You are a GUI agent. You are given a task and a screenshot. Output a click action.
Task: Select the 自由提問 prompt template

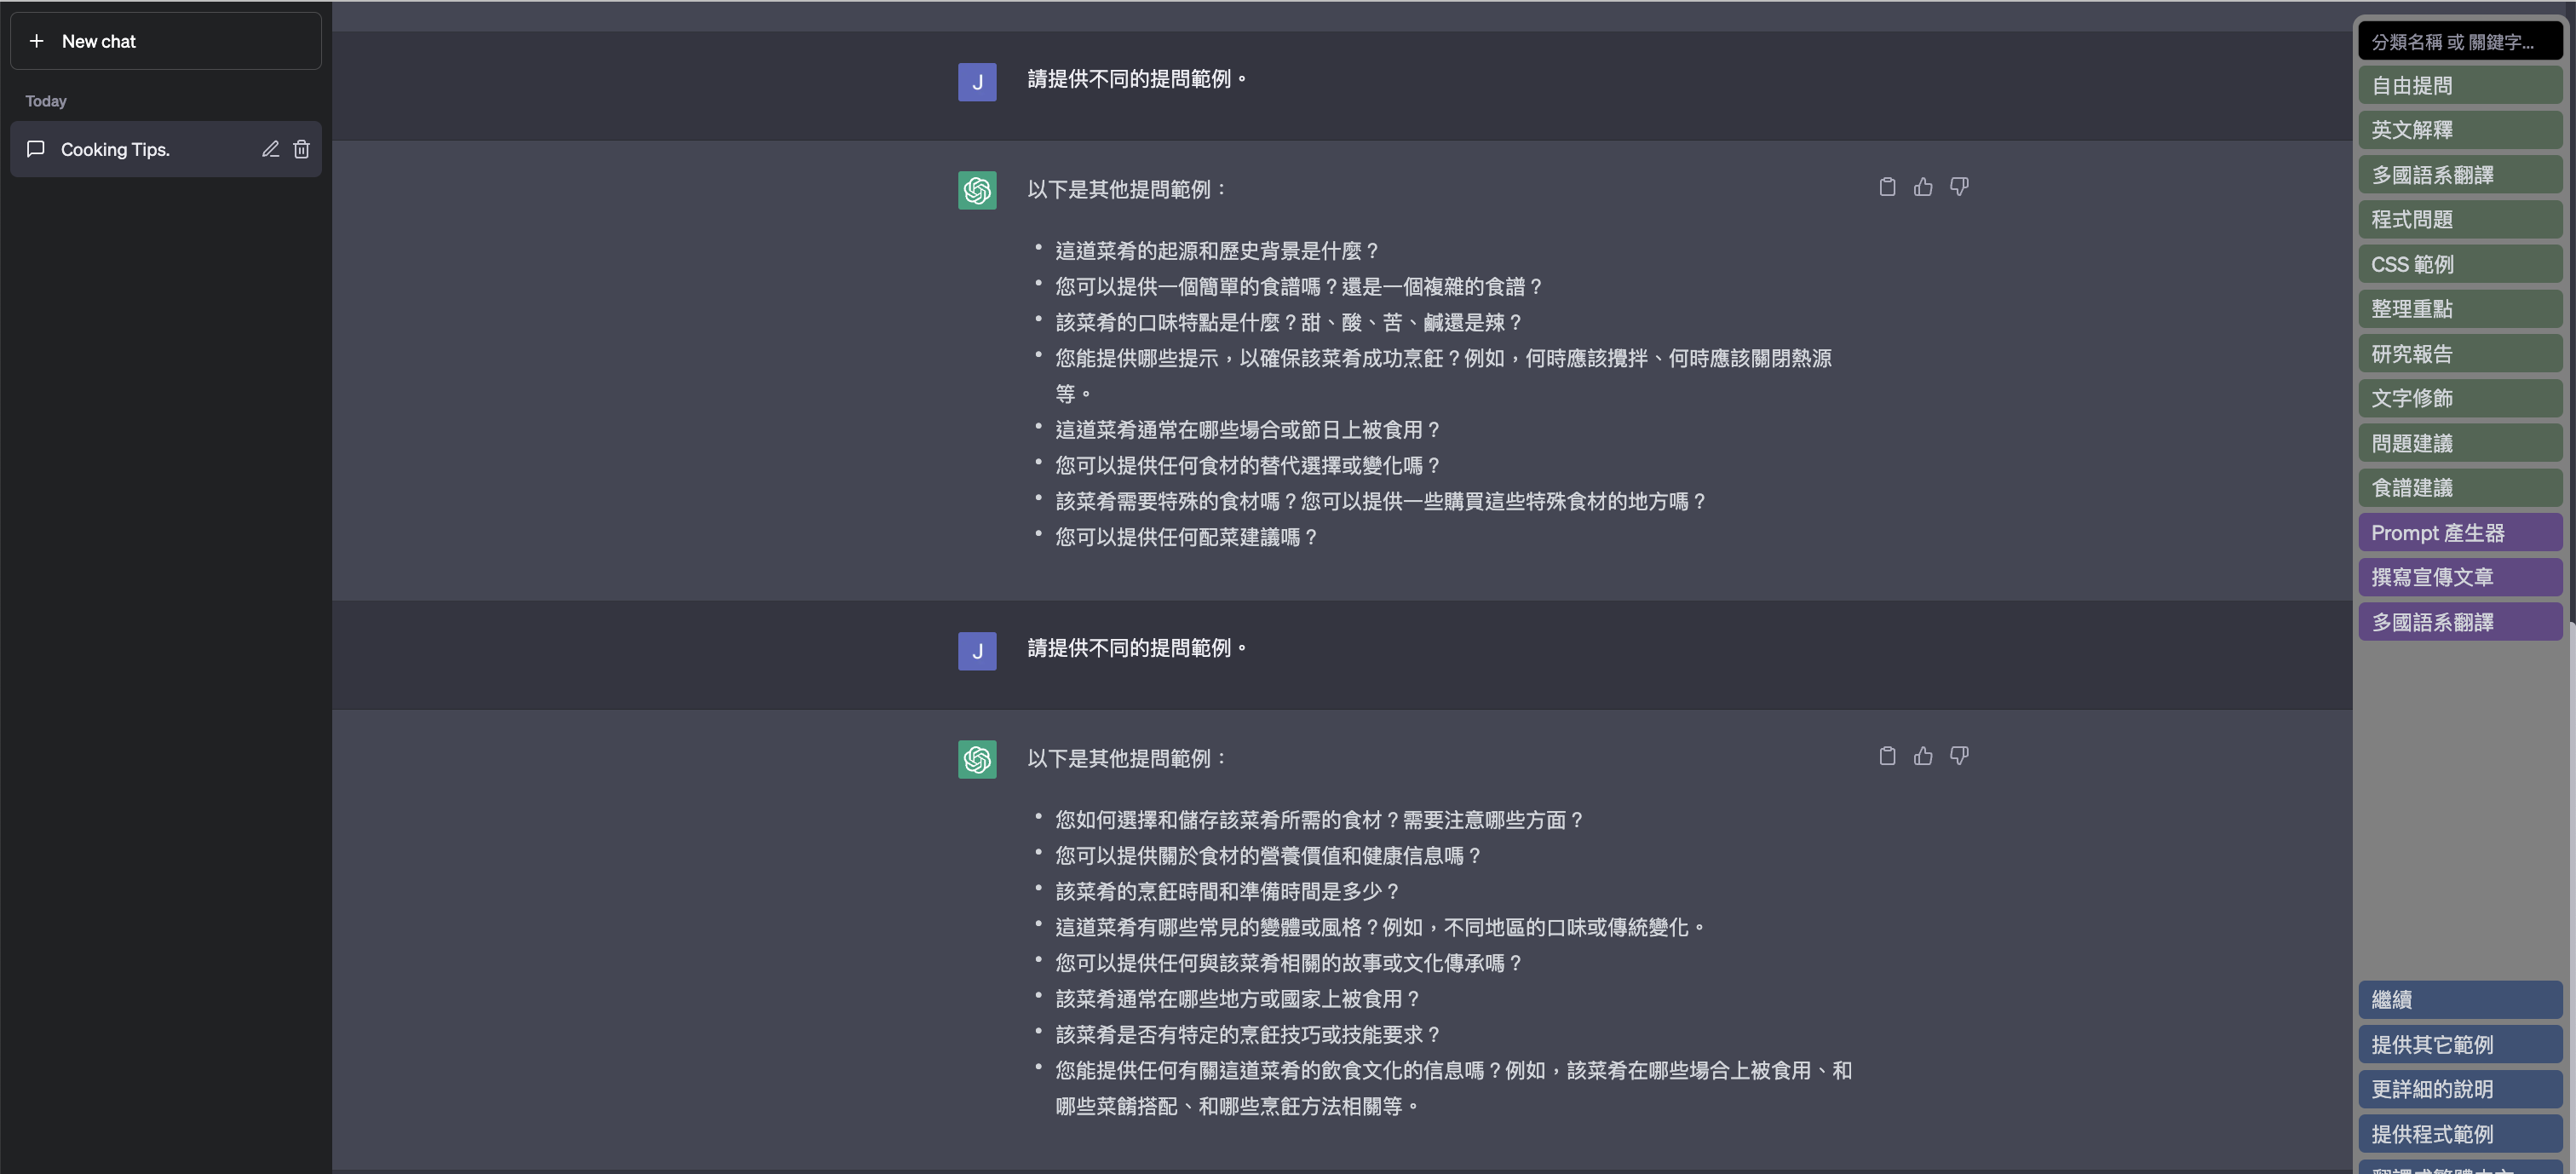[x=2459, y=86]
